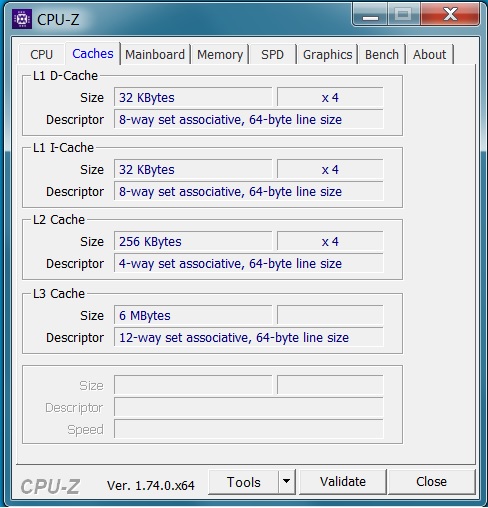
Task: Switch to the Mainboard tab
Action: (x=155, y=54)
